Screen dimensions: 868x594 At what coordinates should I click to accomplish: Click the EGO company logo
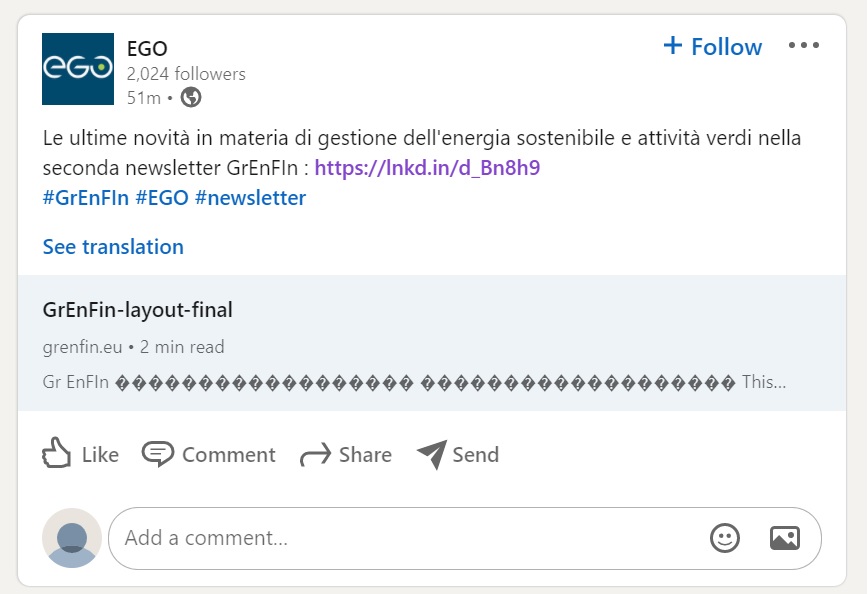[78, 69]
